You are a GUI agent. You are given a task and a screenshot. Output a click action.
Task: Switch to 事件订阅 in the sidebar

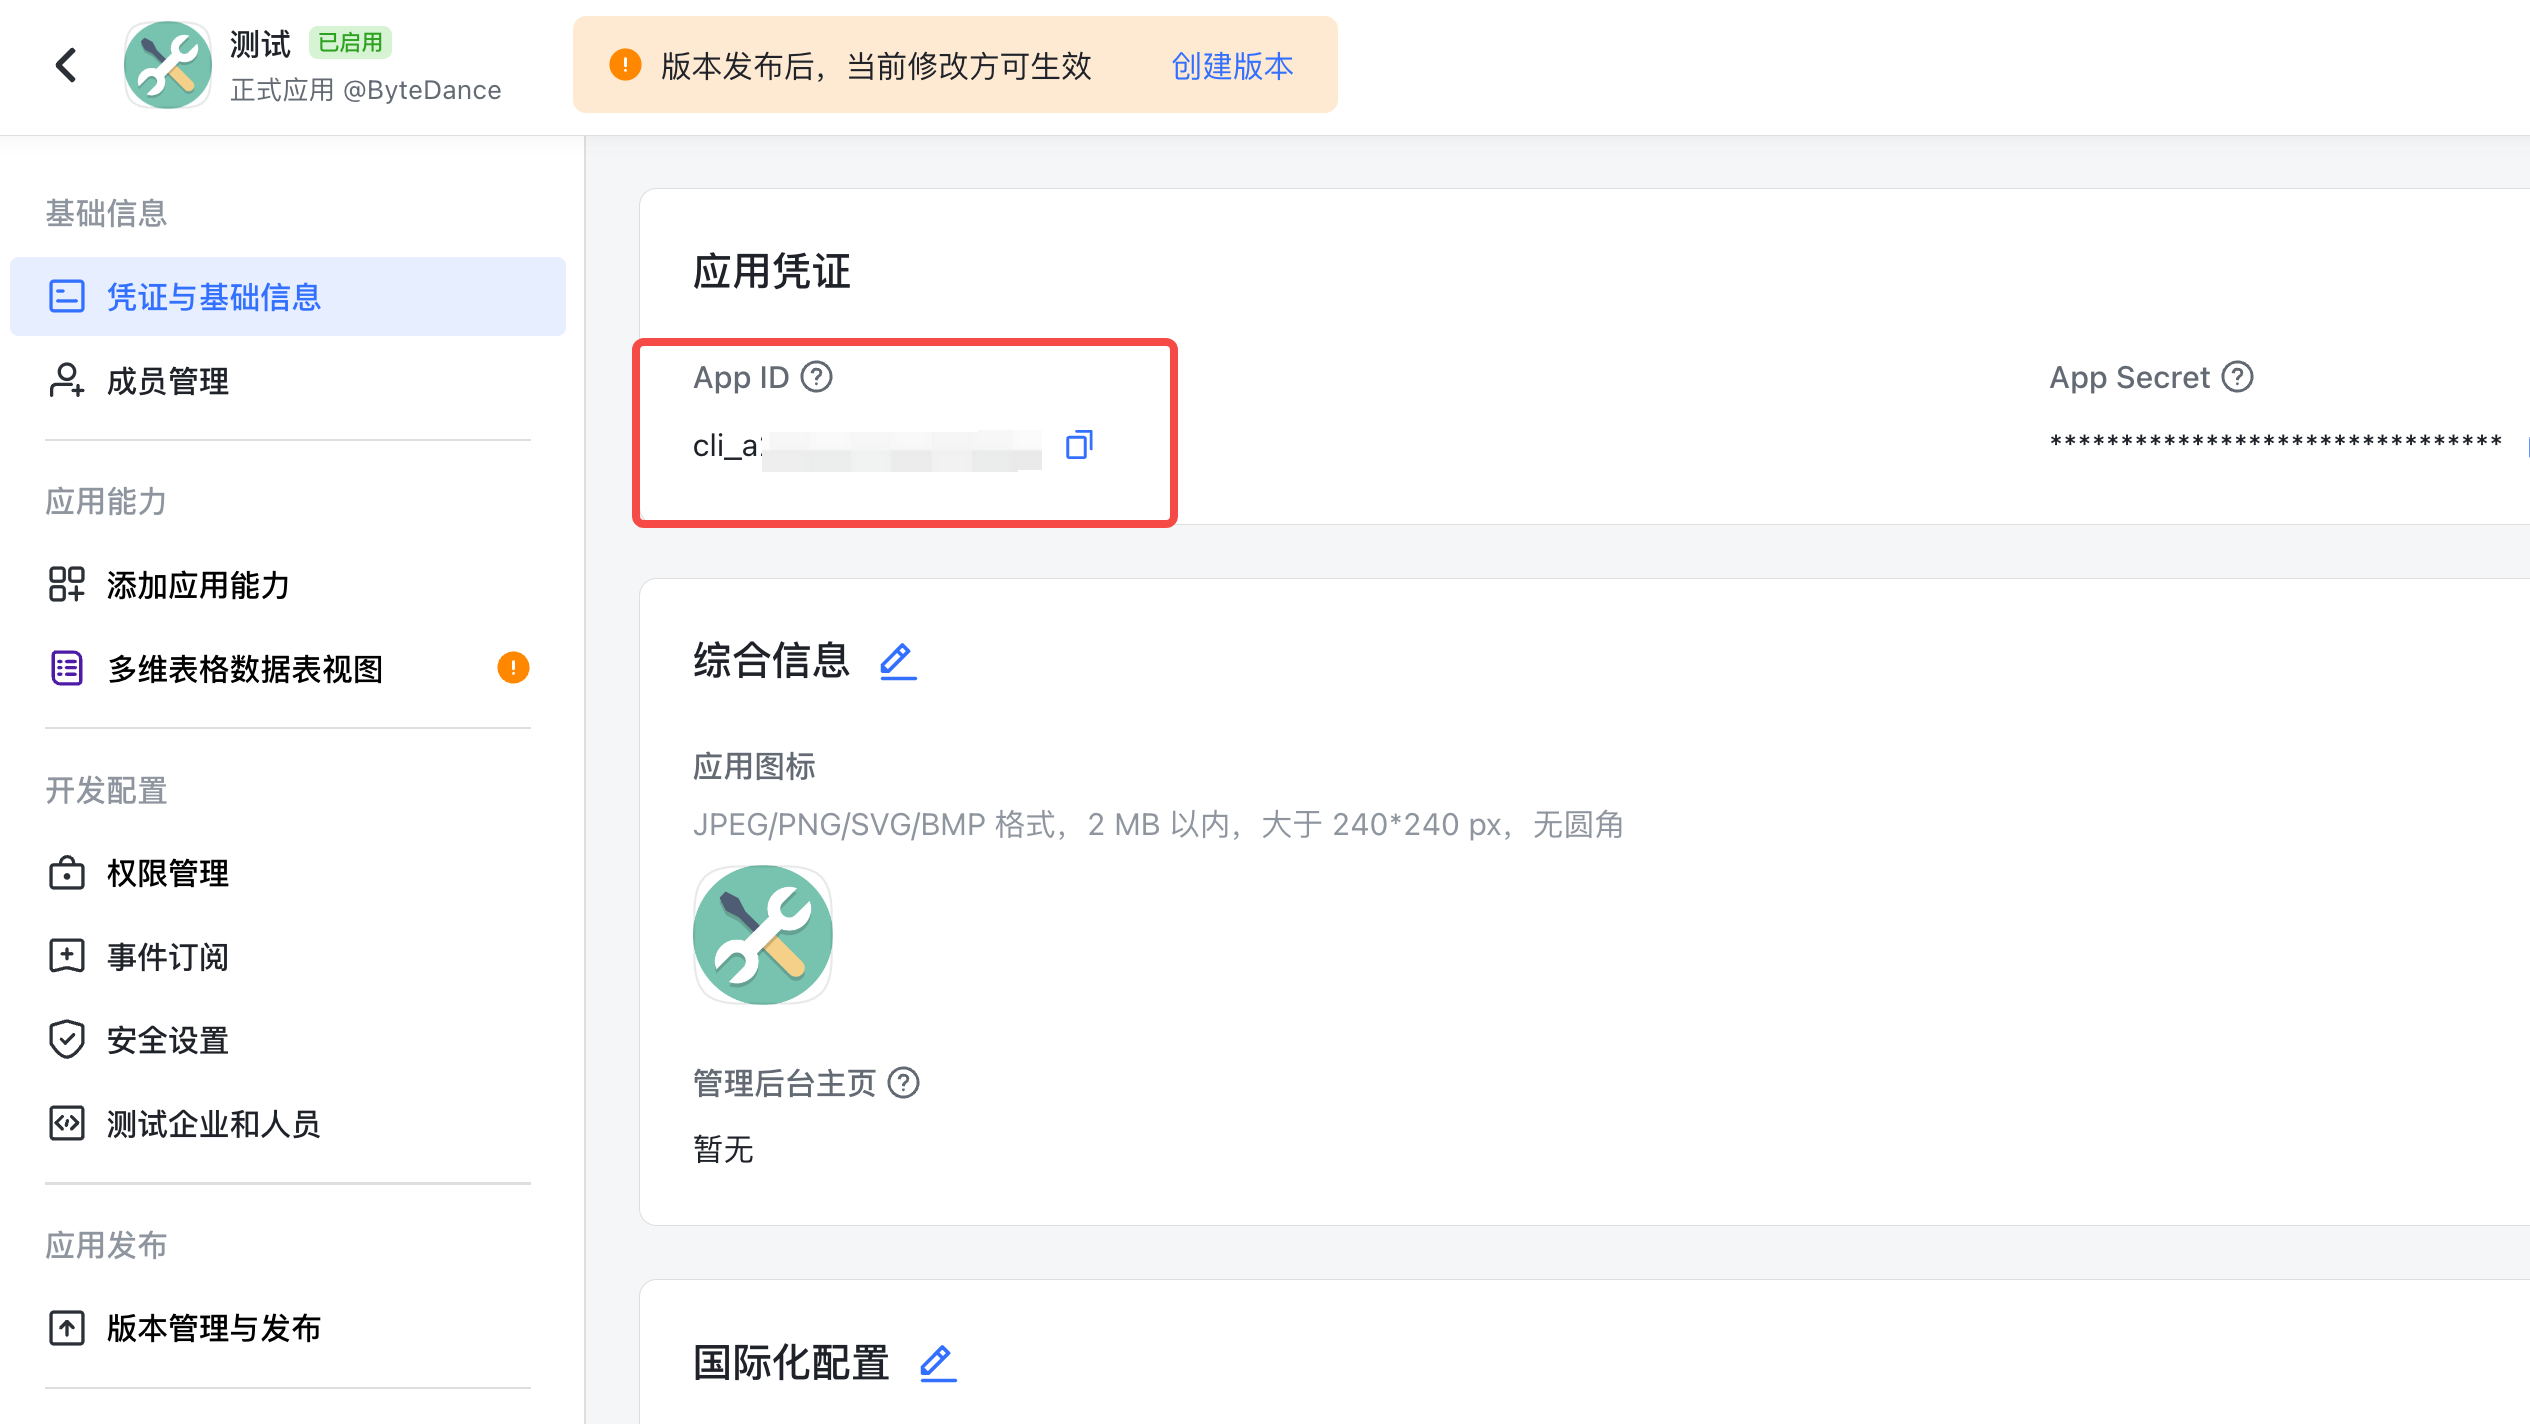(167, 957)
